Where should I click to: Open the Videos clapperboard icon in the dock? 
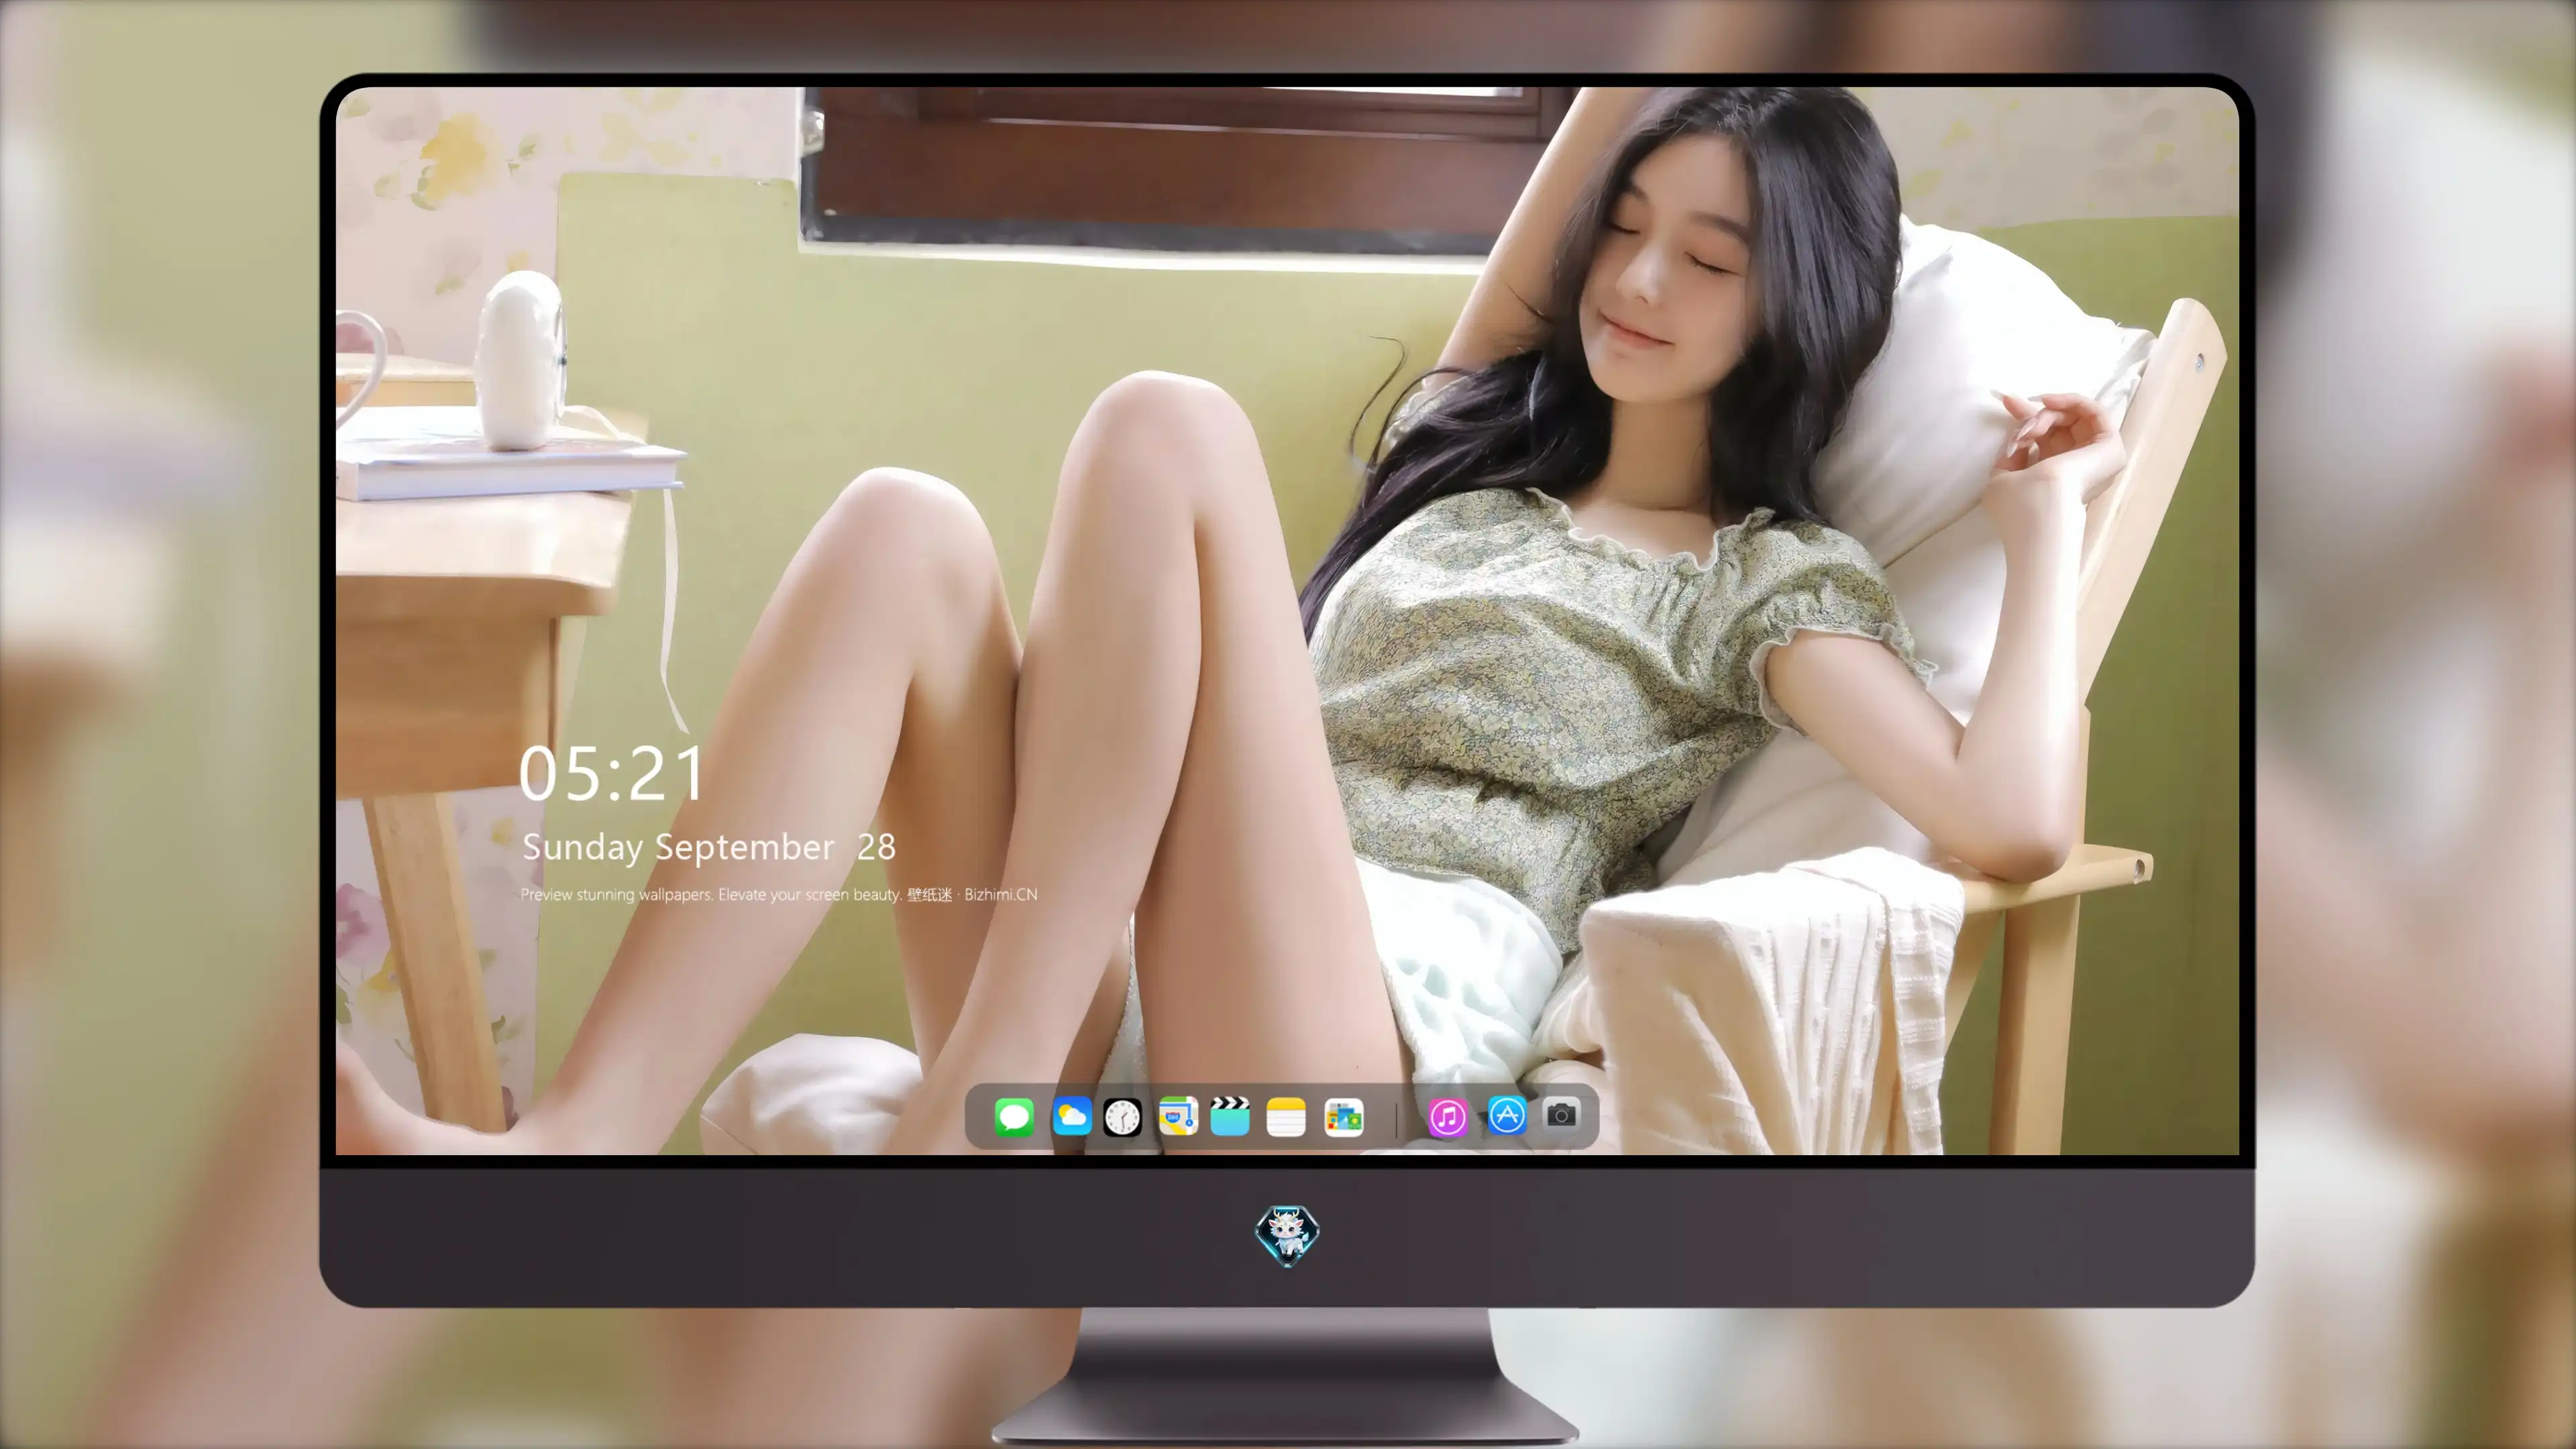[1230, 1117]
